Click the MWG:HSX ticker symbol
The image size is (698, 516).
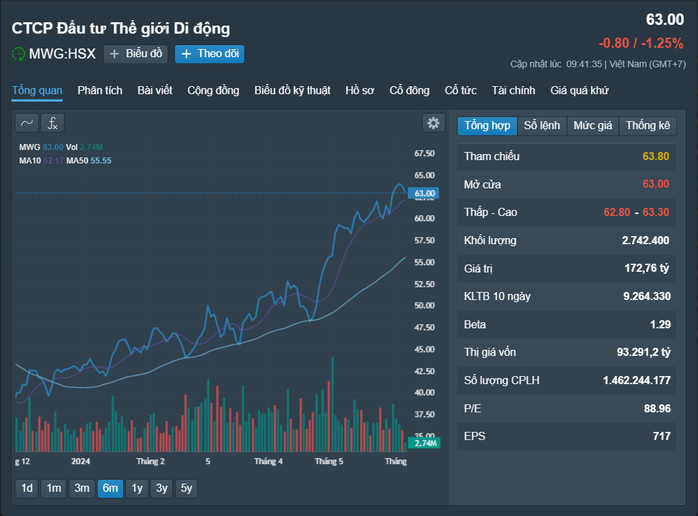tap(62, 54)
